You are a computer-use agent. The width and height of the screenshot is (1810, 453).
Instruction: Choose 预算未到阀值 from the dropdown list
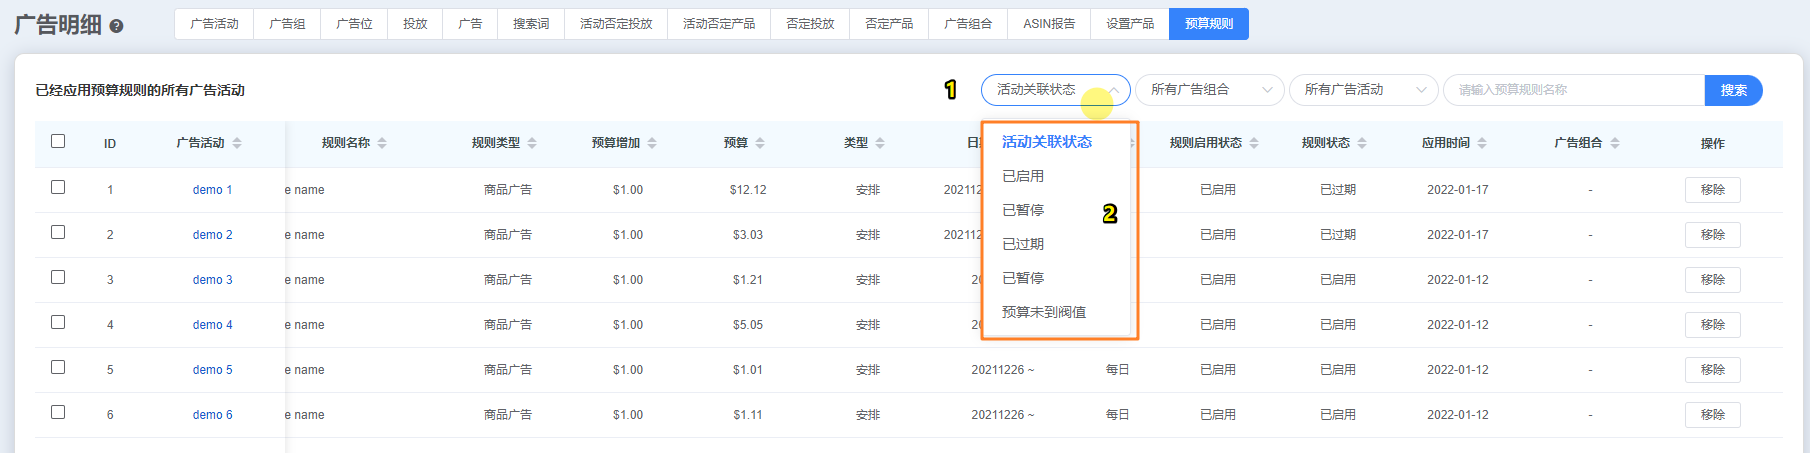(1044, 312)
